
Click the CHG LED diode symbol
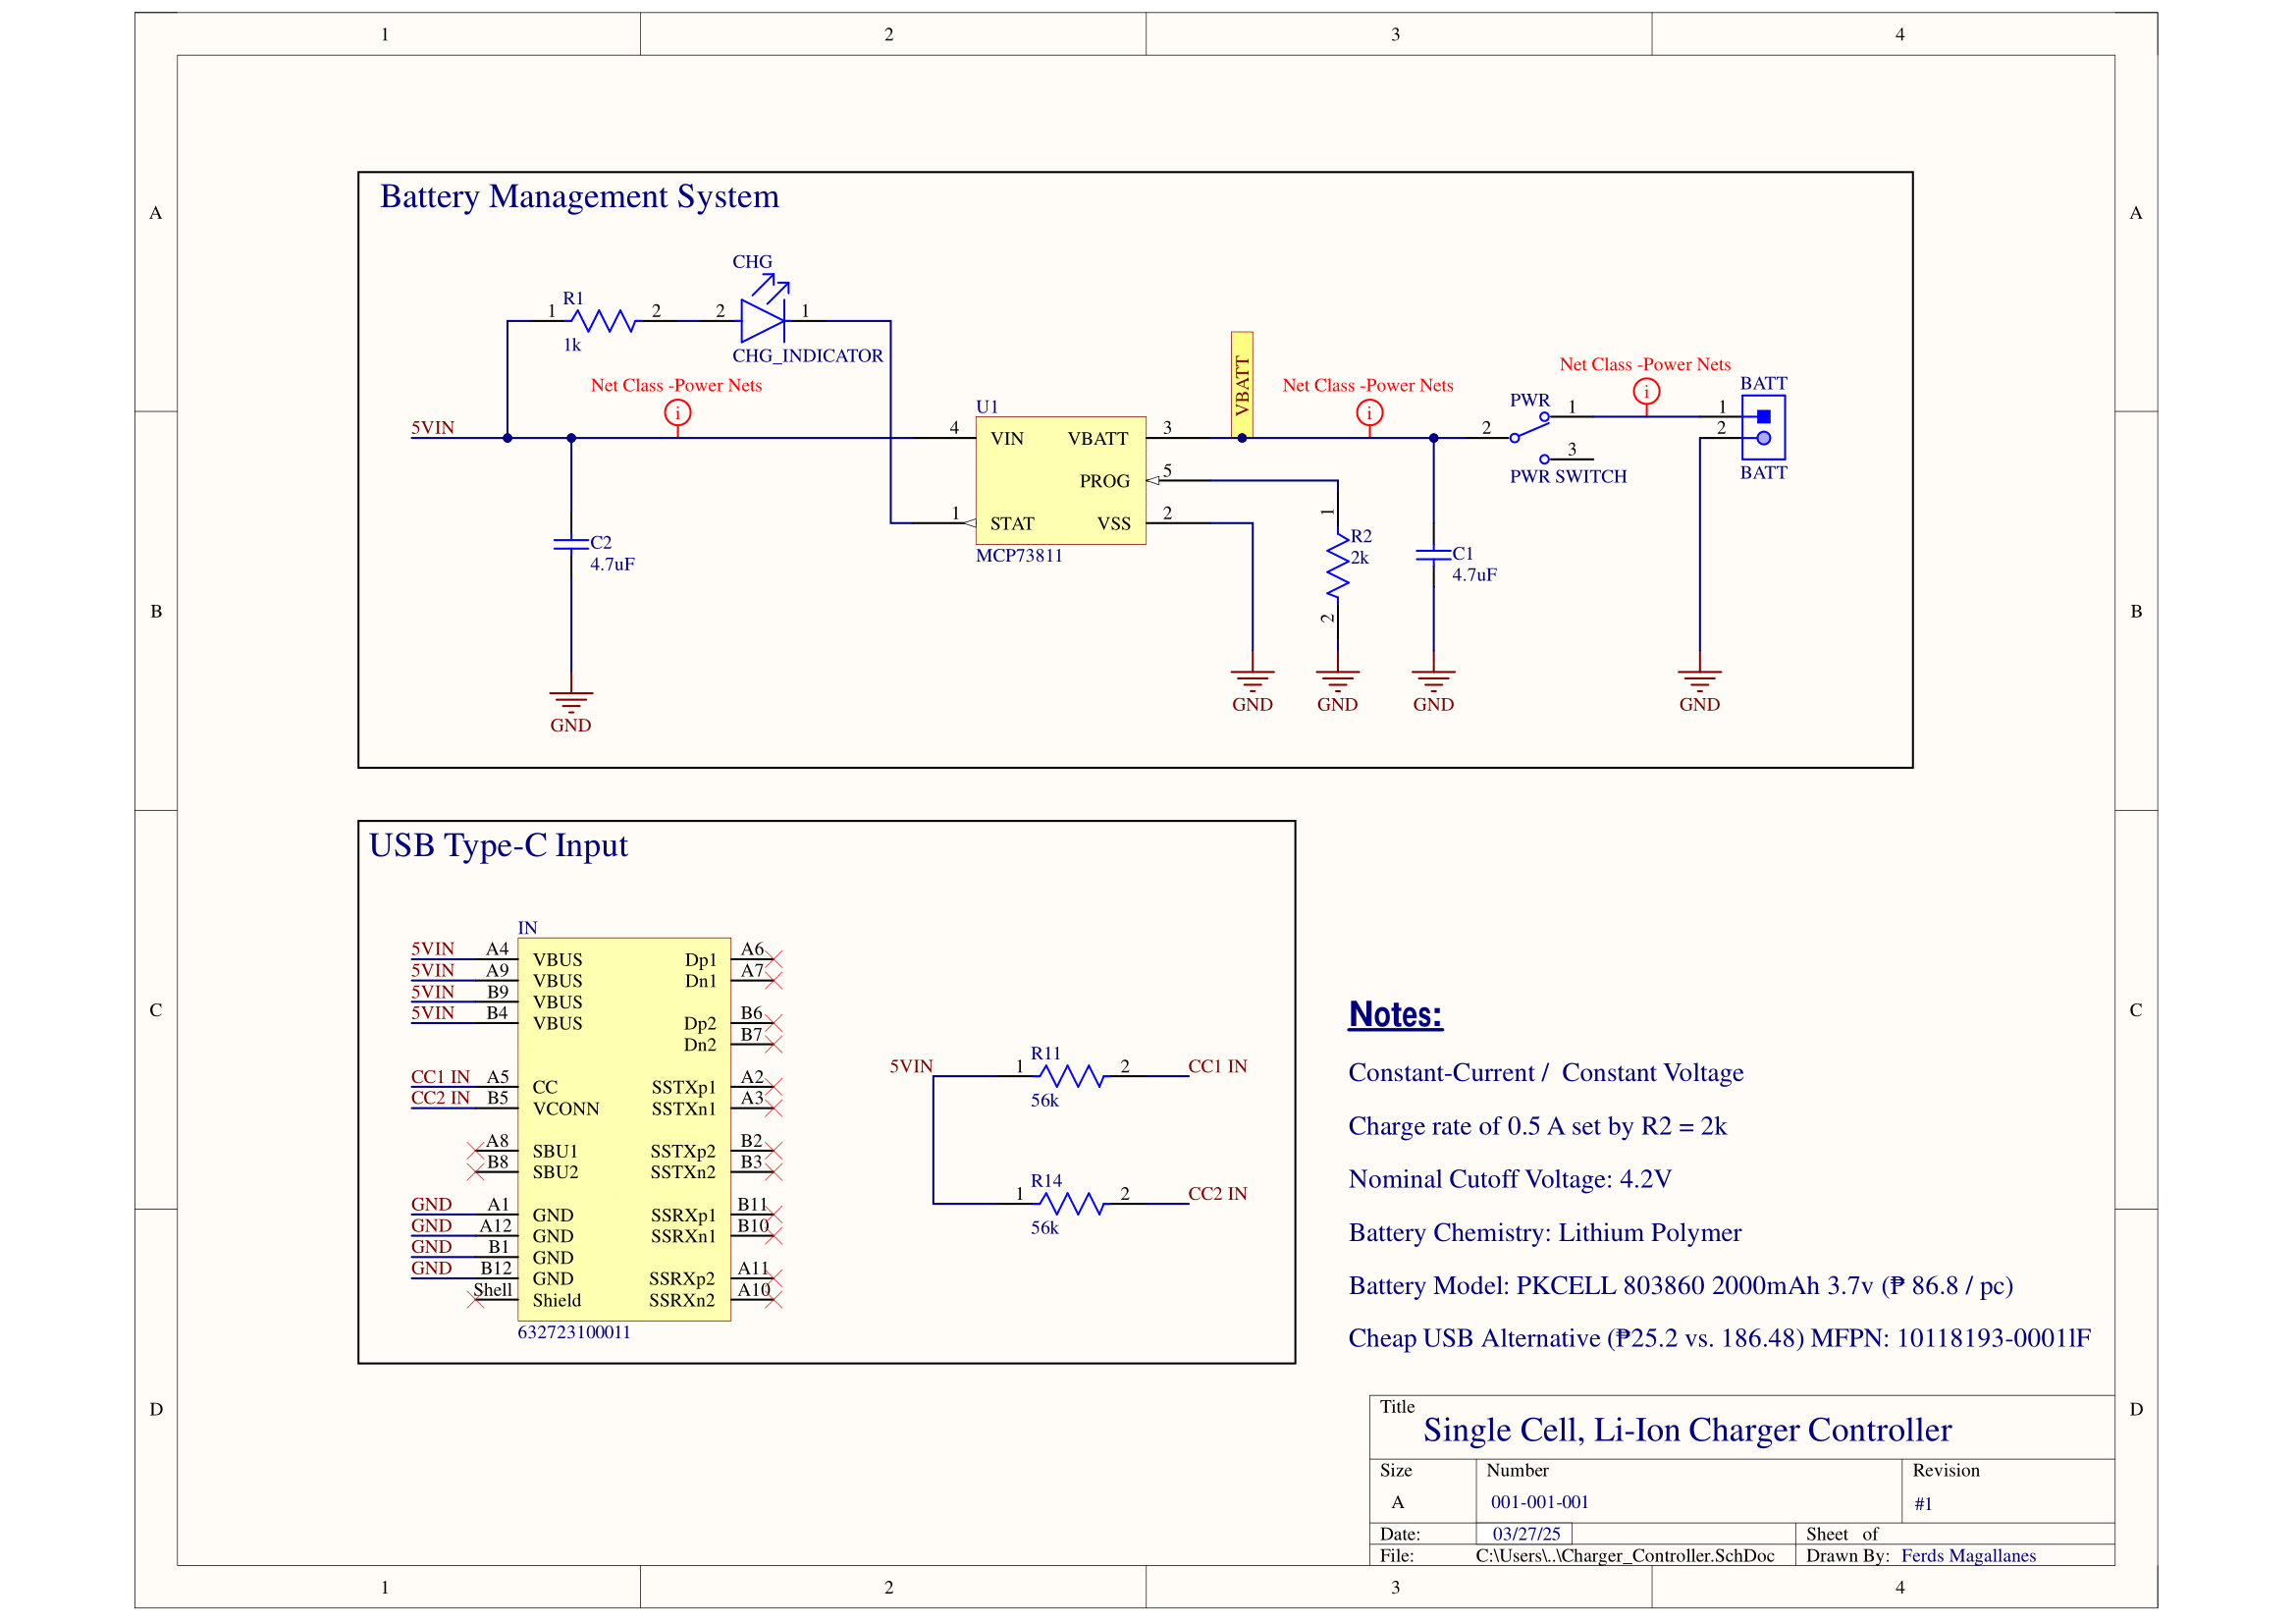point(762,321)
